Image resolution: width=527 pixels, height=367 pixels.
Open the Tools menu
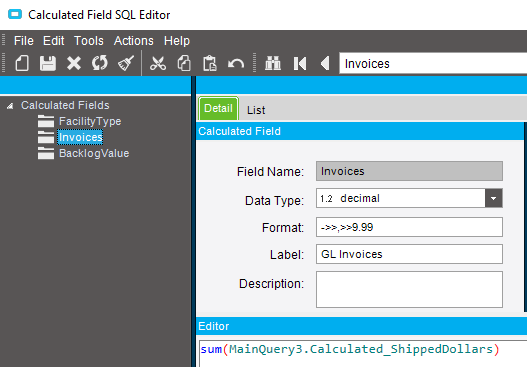pyautogui.click(x=89, y=41)
